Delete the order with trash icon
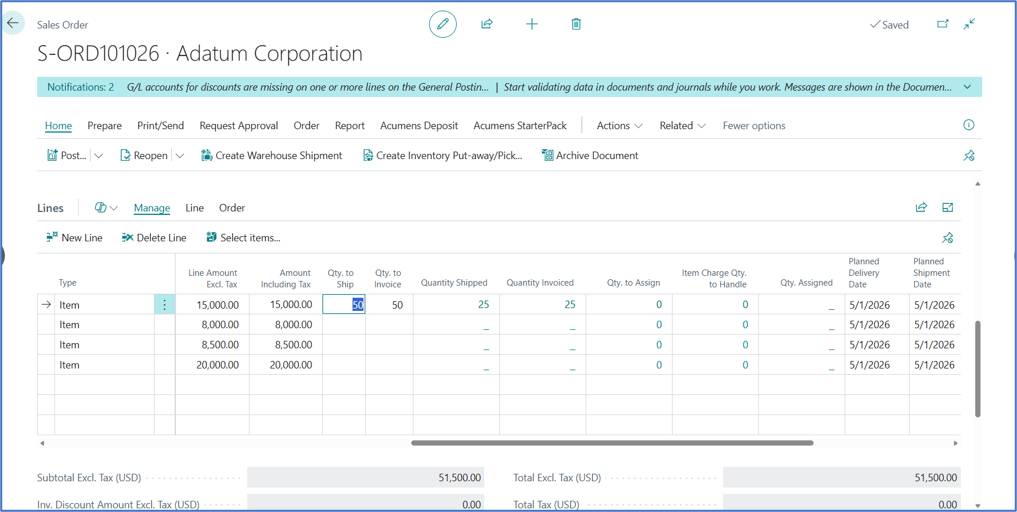The image size is (1017, 512). [576, 24]
